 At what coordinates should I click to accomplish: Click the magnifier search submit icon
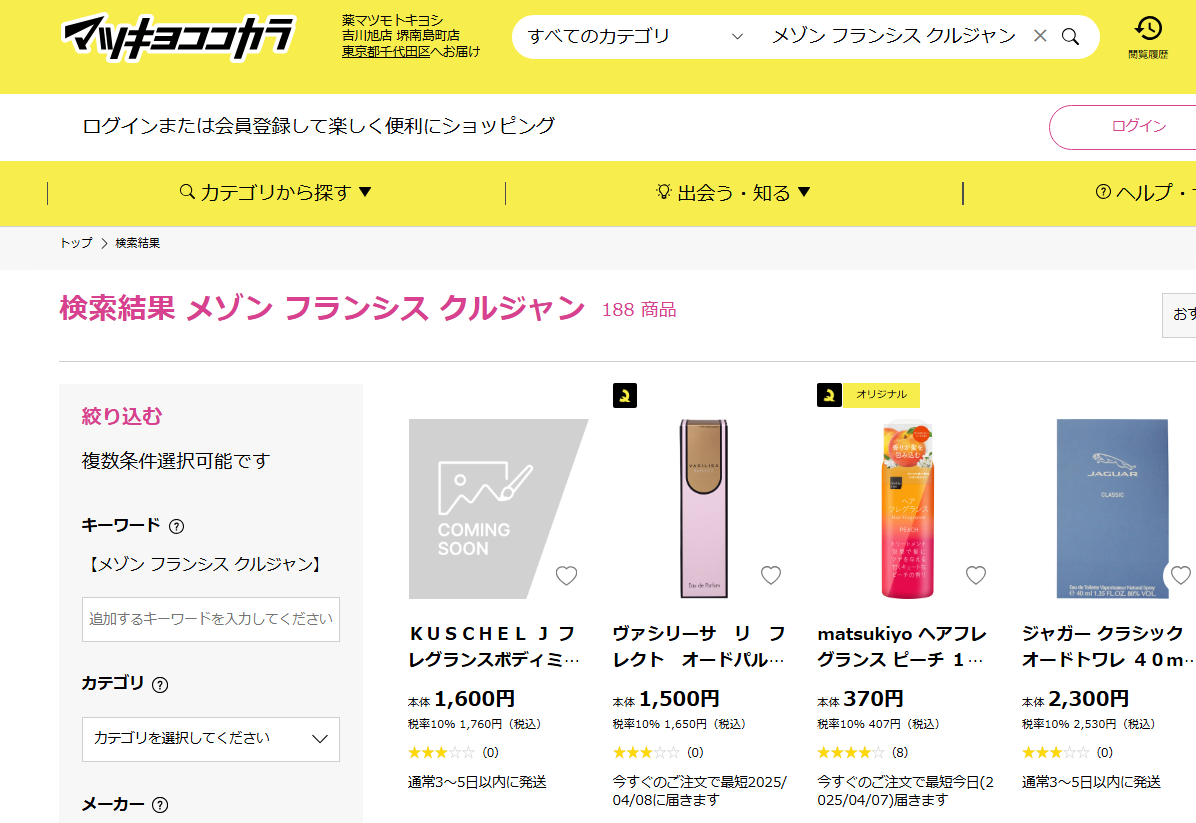pyautogui.click(x=1070, y=37)
